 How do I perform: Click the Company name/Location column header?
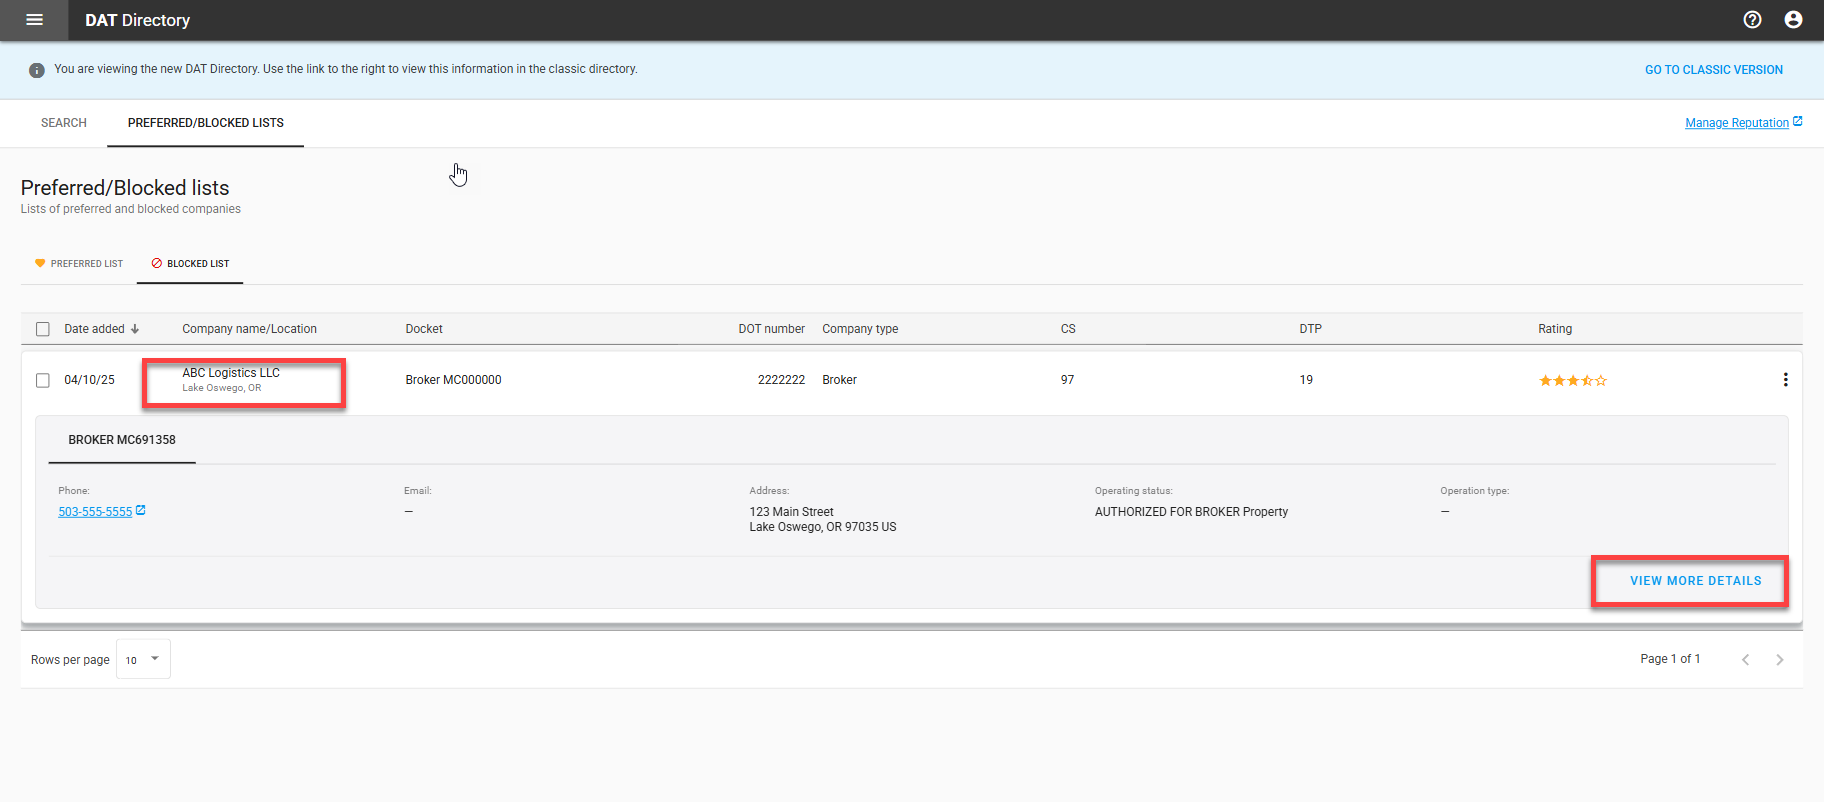click(249, 329)
